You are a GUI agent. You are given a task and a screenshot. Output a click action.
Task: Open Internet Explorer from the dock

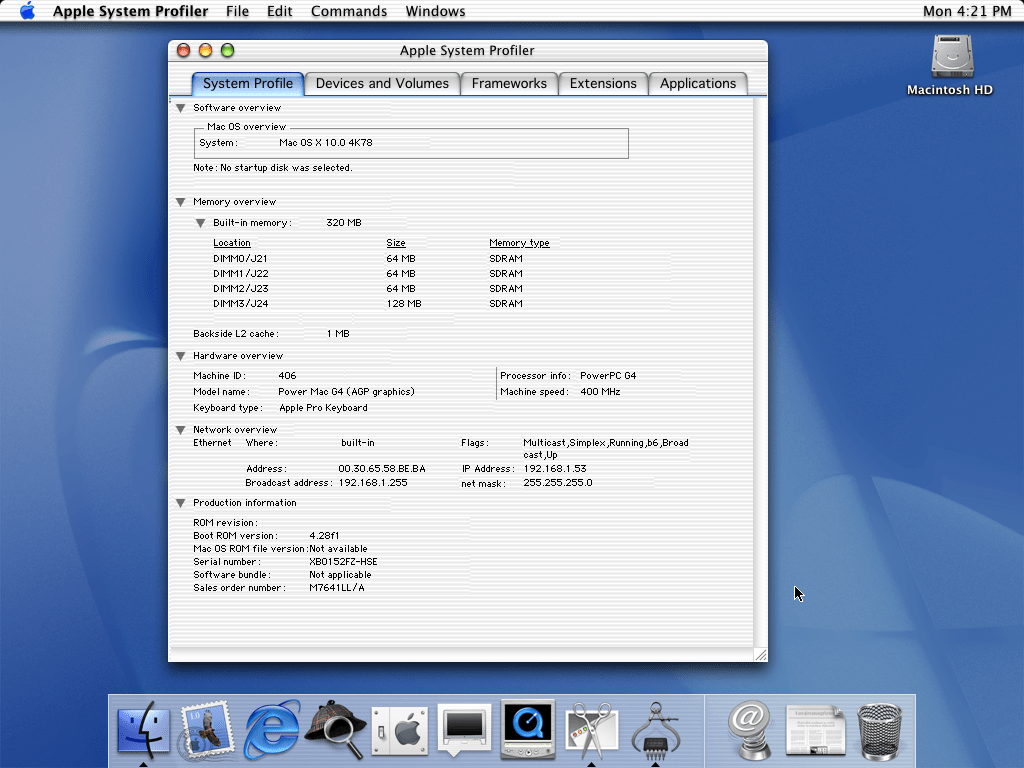(x=271, y=730)
